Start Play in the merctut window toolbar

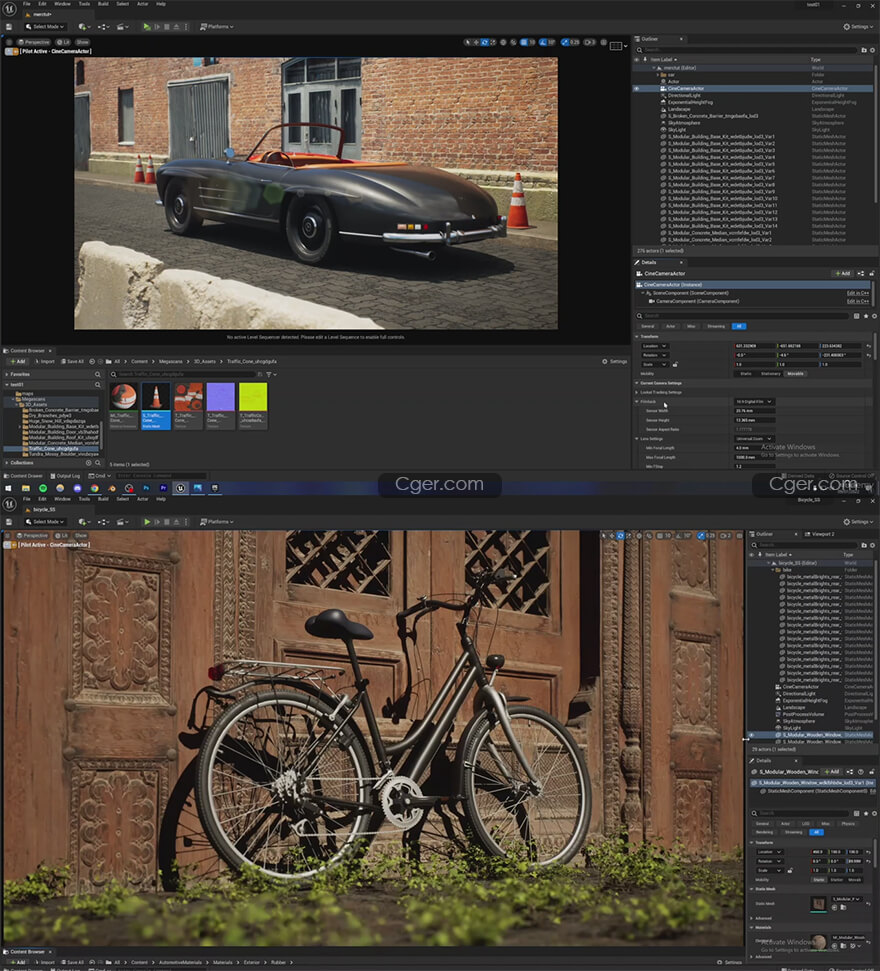click(x=147, y=27)
